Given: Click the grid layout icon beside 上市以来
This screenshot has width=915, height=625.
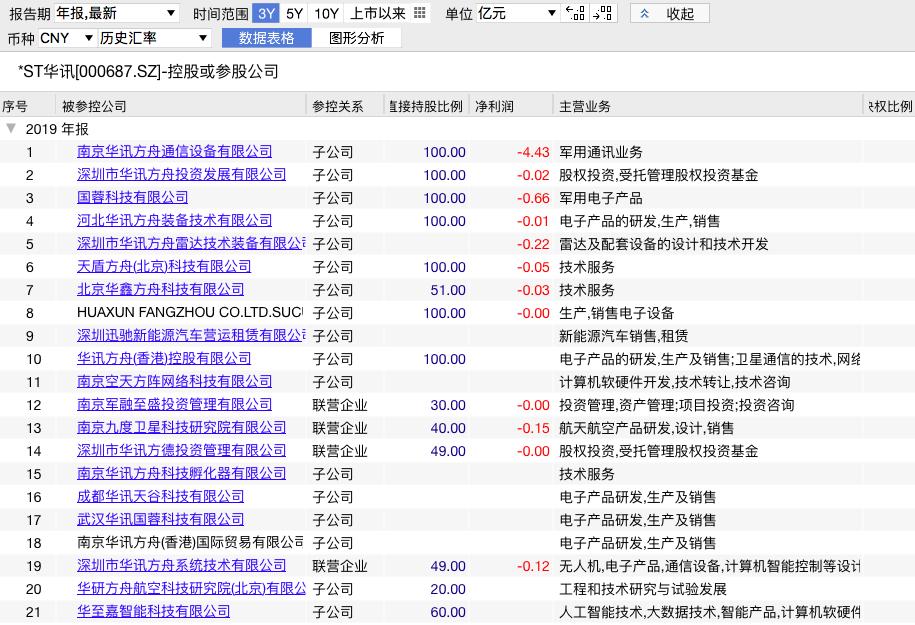Looking at the screenshot, I should coord(420,13).
